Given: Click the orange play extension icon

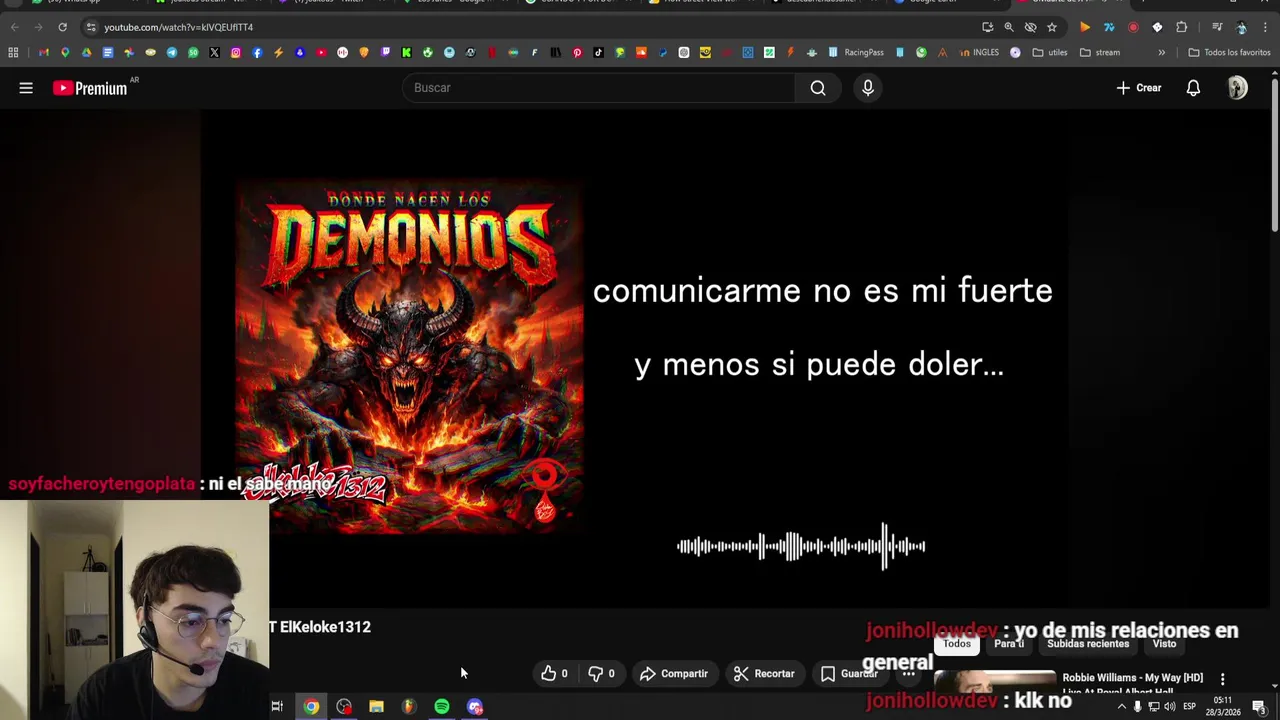Looking at the screenshot, I should 1085,27.
